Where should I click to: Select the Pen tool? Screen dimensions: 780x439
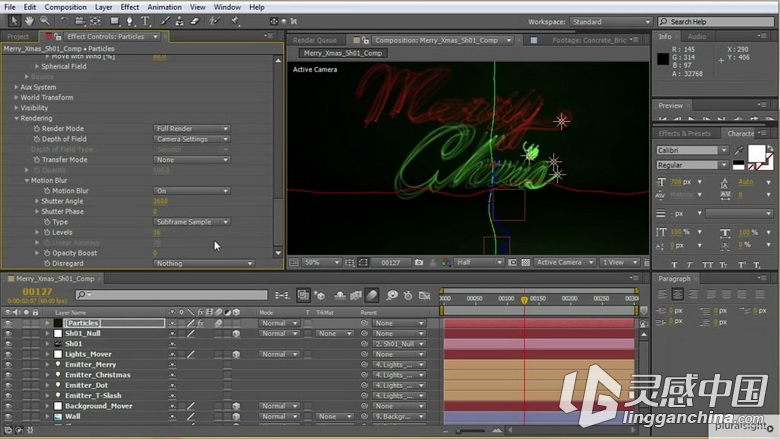(130, 21)
